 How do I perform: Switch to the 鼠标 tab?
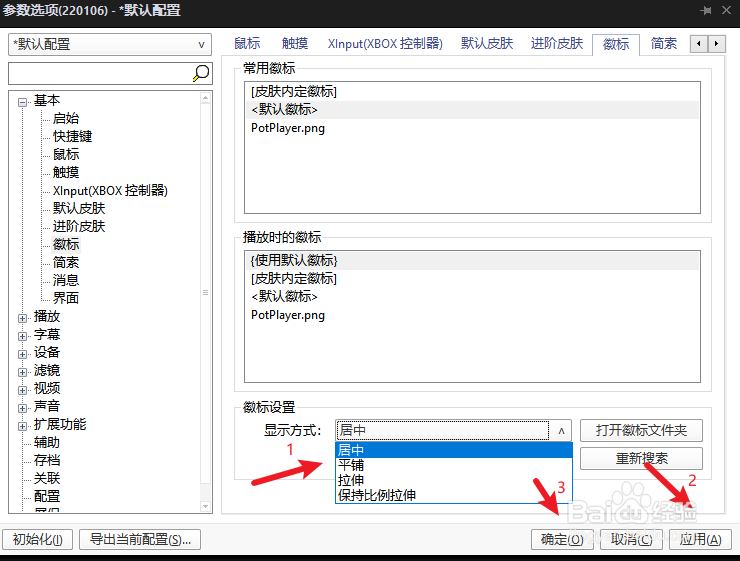point(247,43)
